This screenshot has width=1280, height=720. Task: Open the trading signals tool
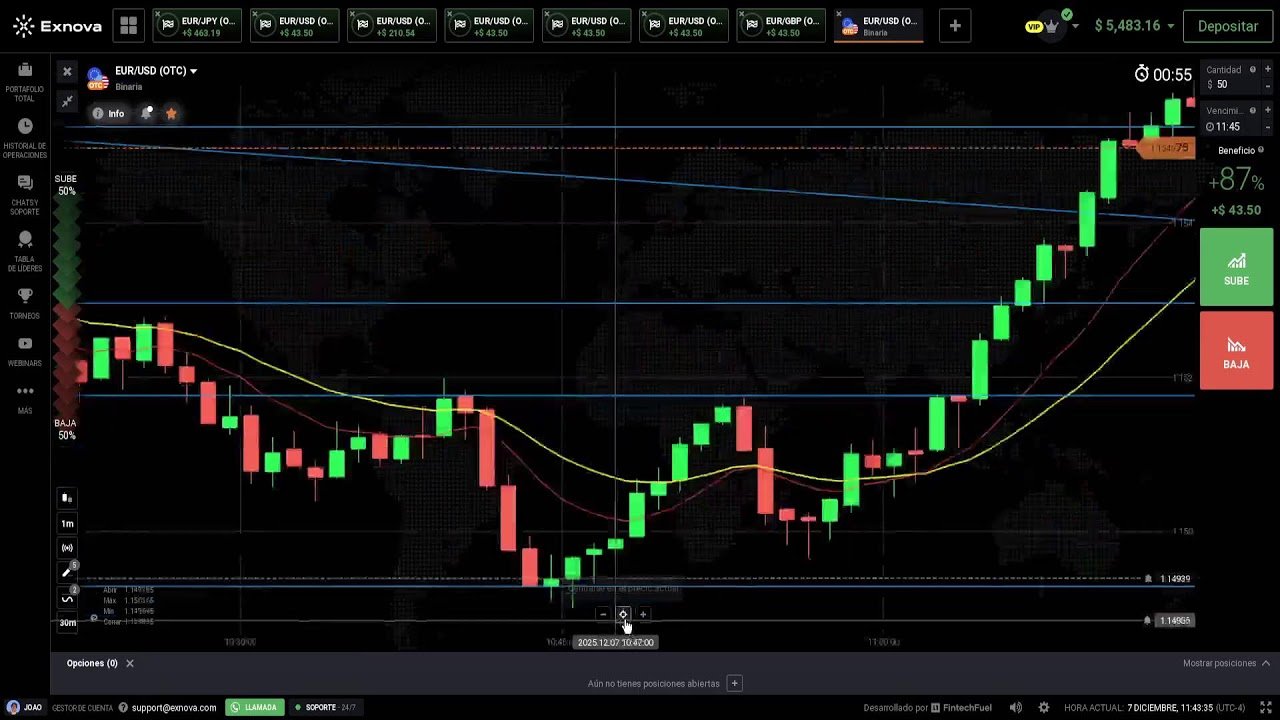[x=67, y=547]
